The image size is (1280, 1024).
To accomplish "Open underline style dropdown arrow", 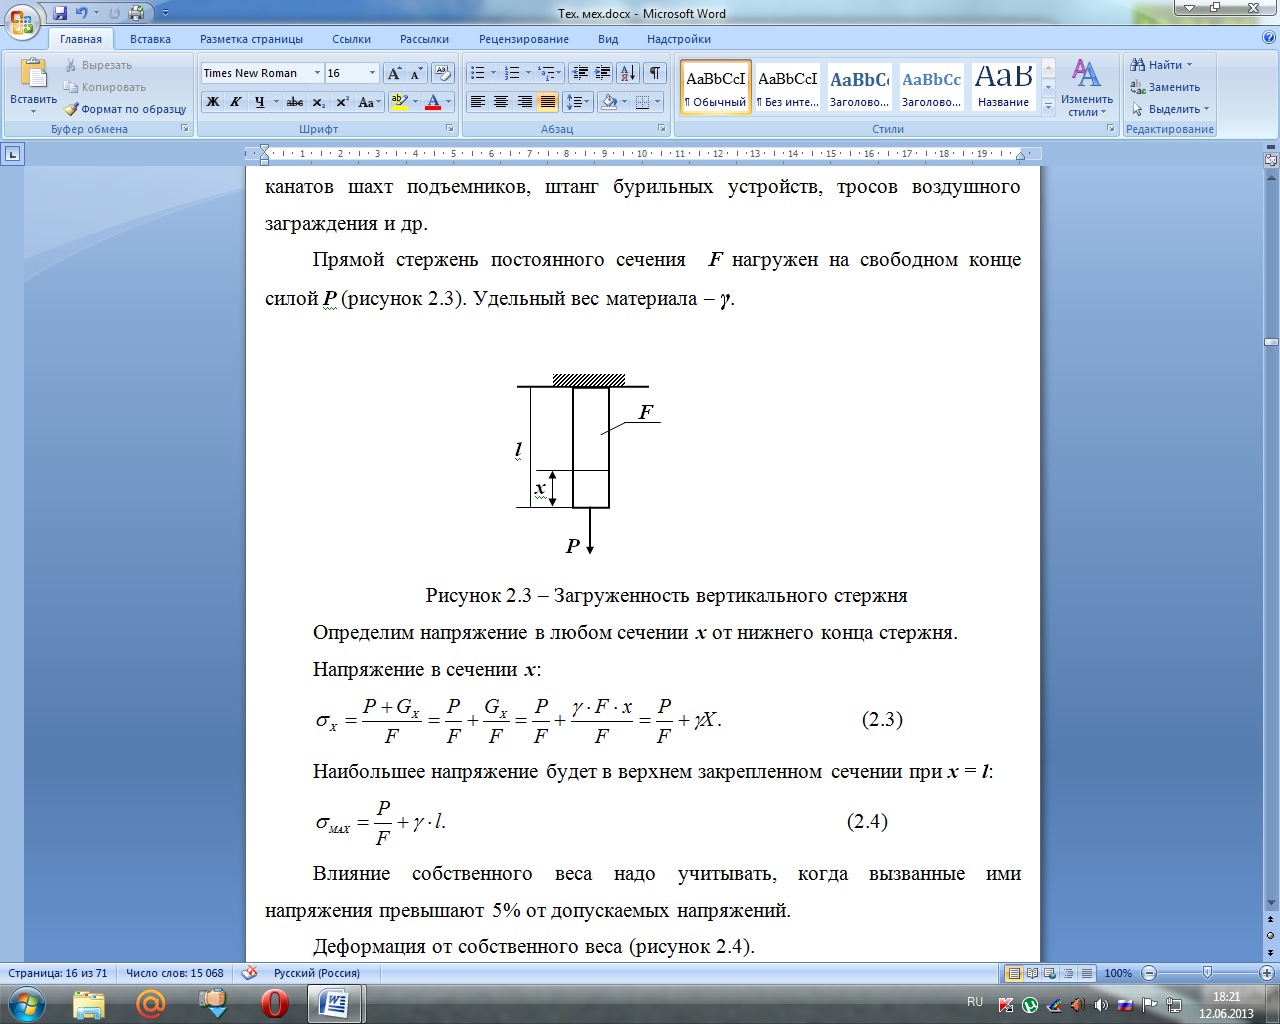I will (x=275, y=102).
